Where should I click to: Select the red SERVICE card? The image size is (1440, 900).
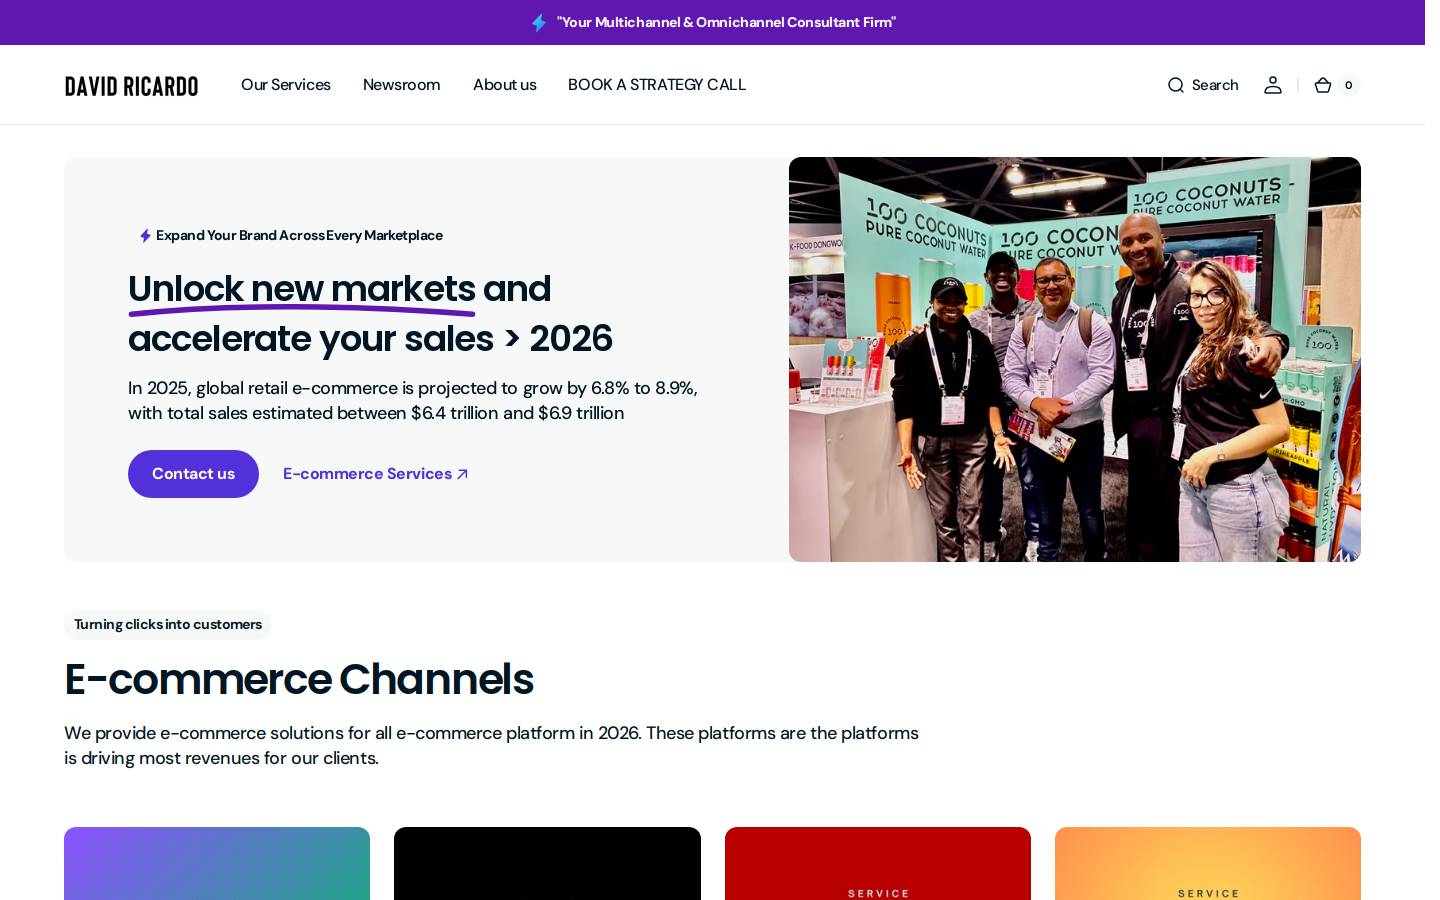coord(878,863)
